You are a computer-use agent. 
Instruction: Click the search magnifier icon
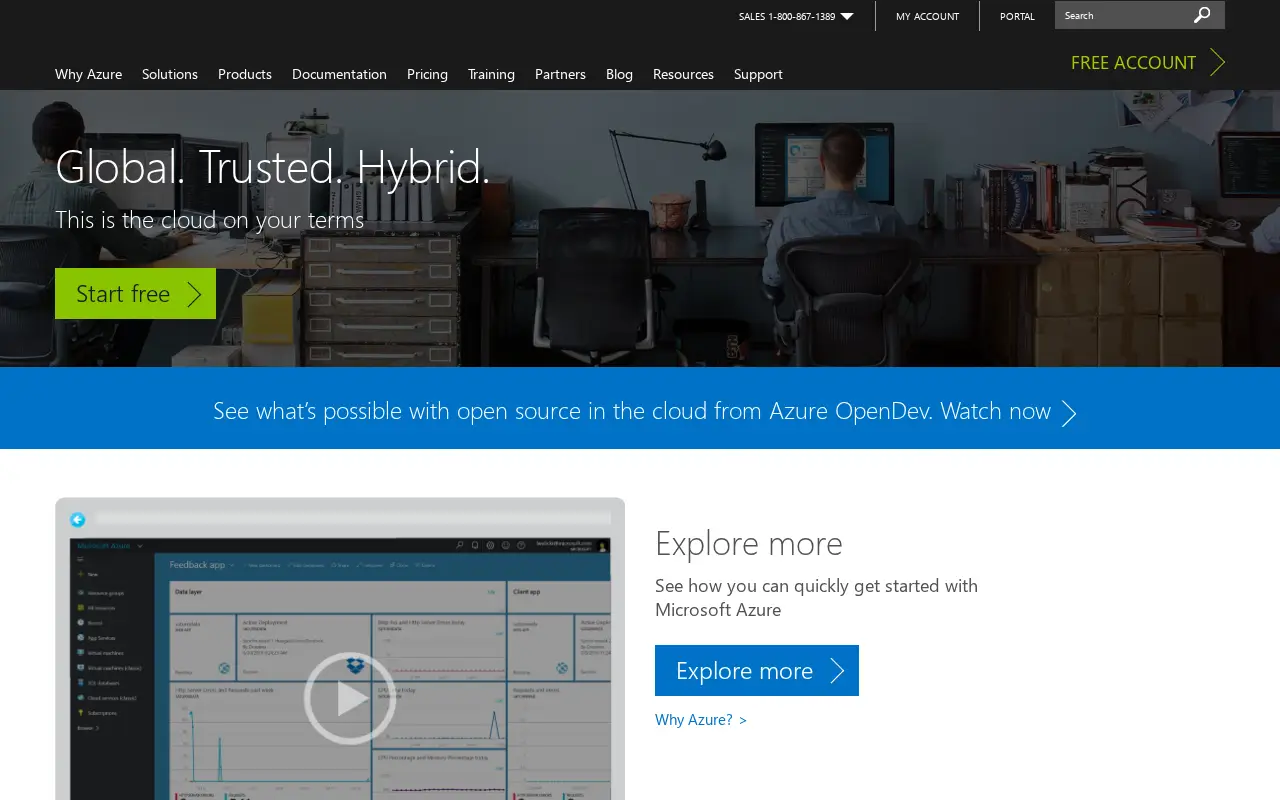point(1202,15)
